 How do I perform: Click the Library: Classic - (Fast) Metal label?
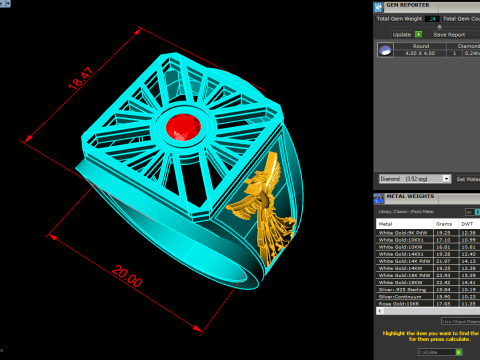click(x=406, y=212)
